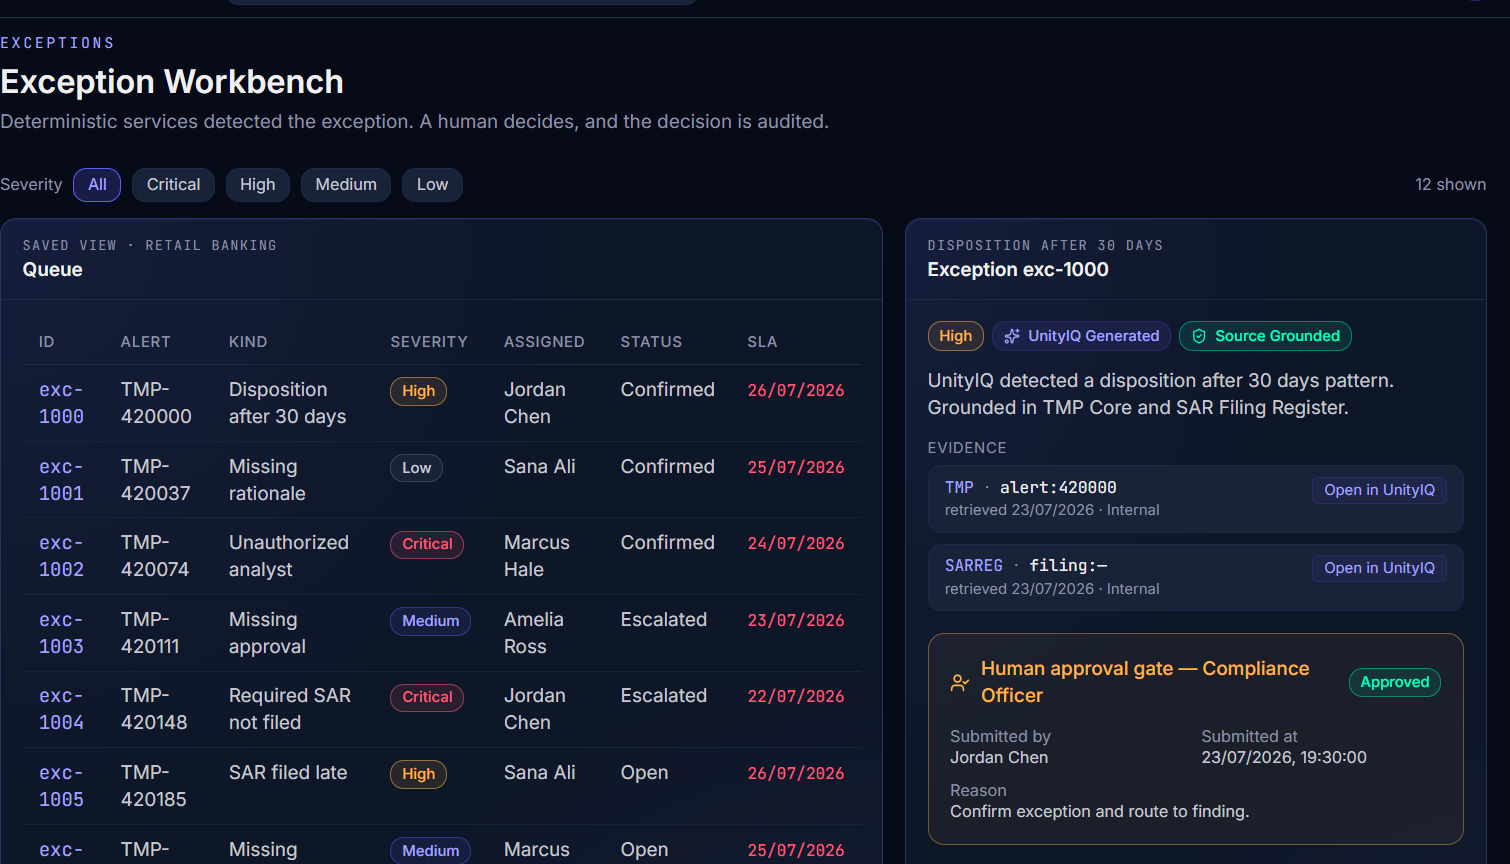Click alert TMP-420111 cell
This screenshot has height=864, width=1510.
(x=150, y=633)
